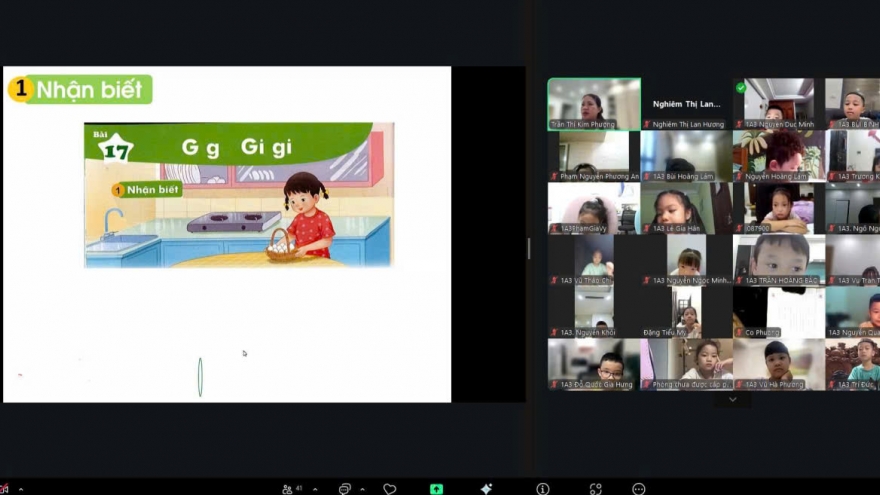Expand the video options caret
The image size is (880, 495).
[20, 489]
